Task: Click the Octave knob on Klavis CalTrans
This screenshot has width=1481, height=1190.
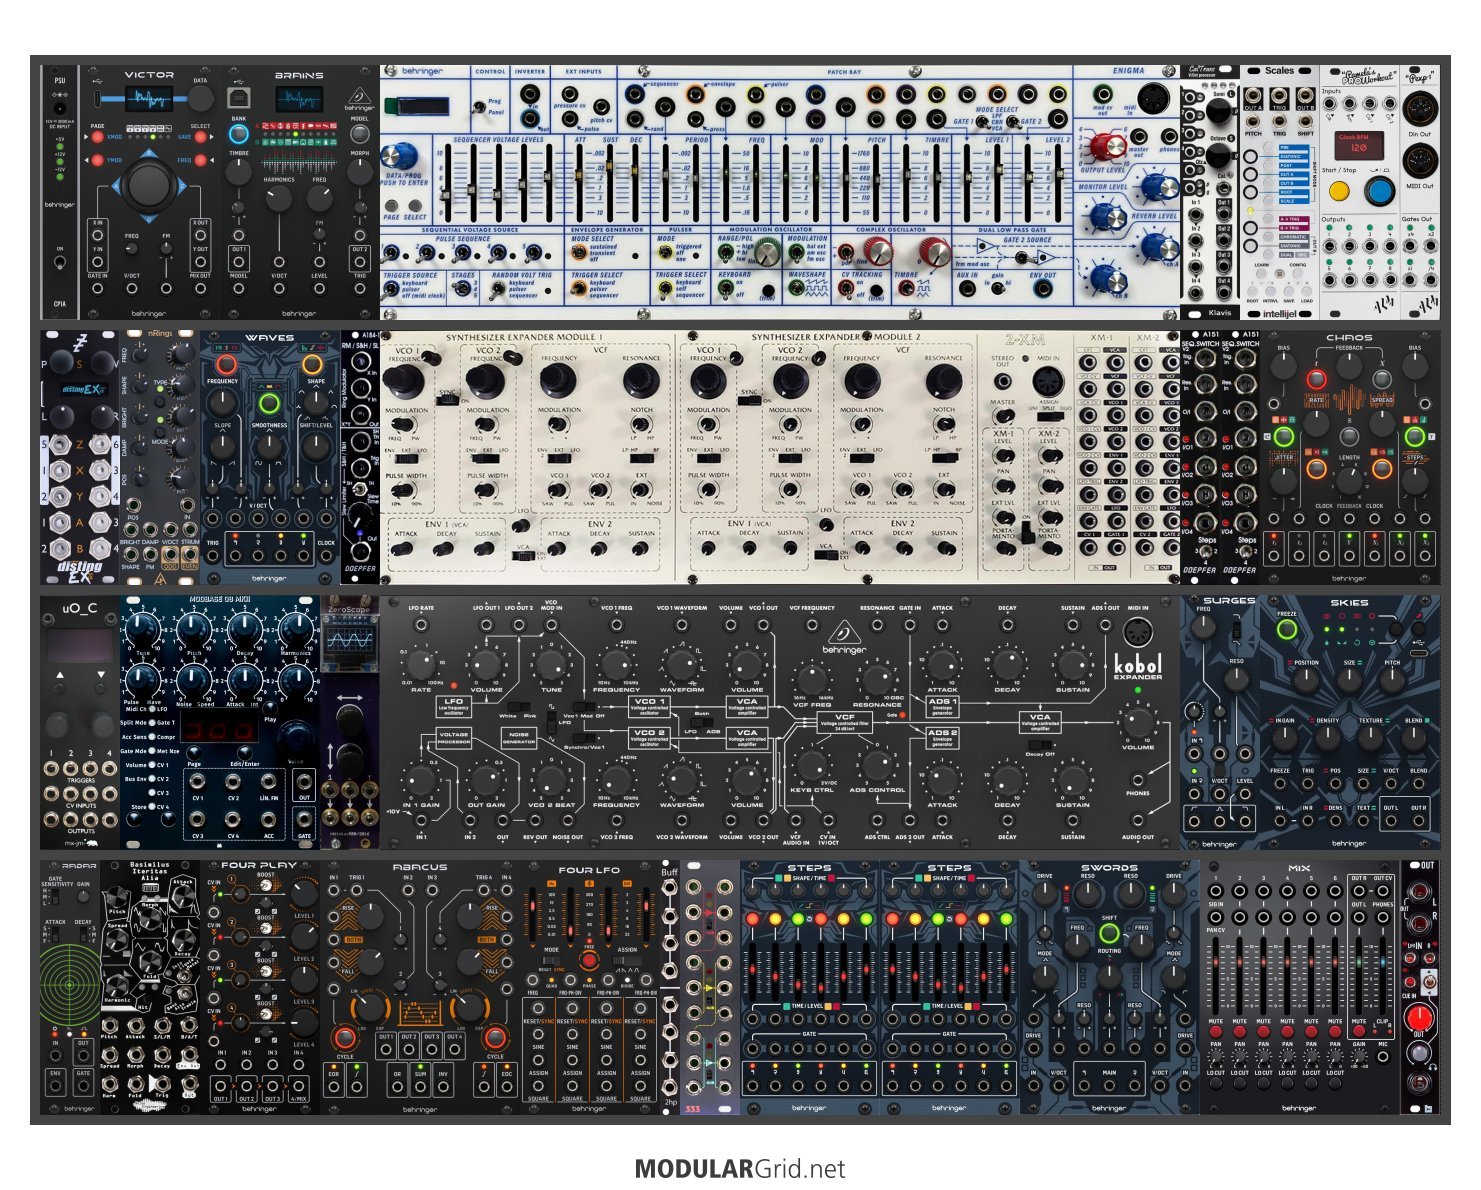Action: pyautogui.click(x=1217, y=155)
